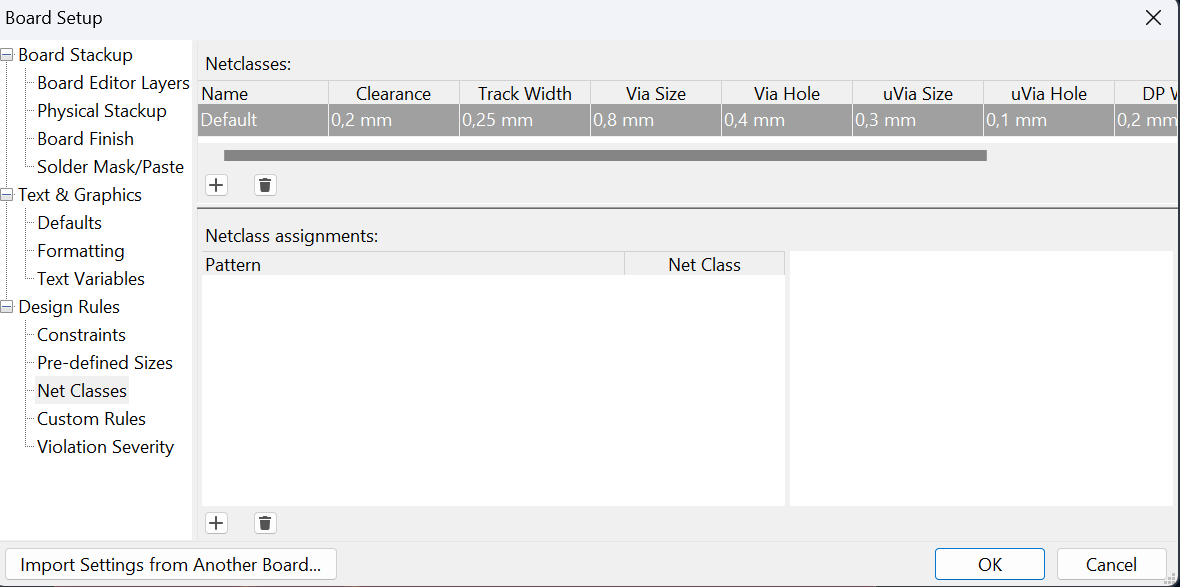Viewport: 1180px width, 587px height.
Task: Click the Via Hole column header
Action: click(x=786, y=93)
